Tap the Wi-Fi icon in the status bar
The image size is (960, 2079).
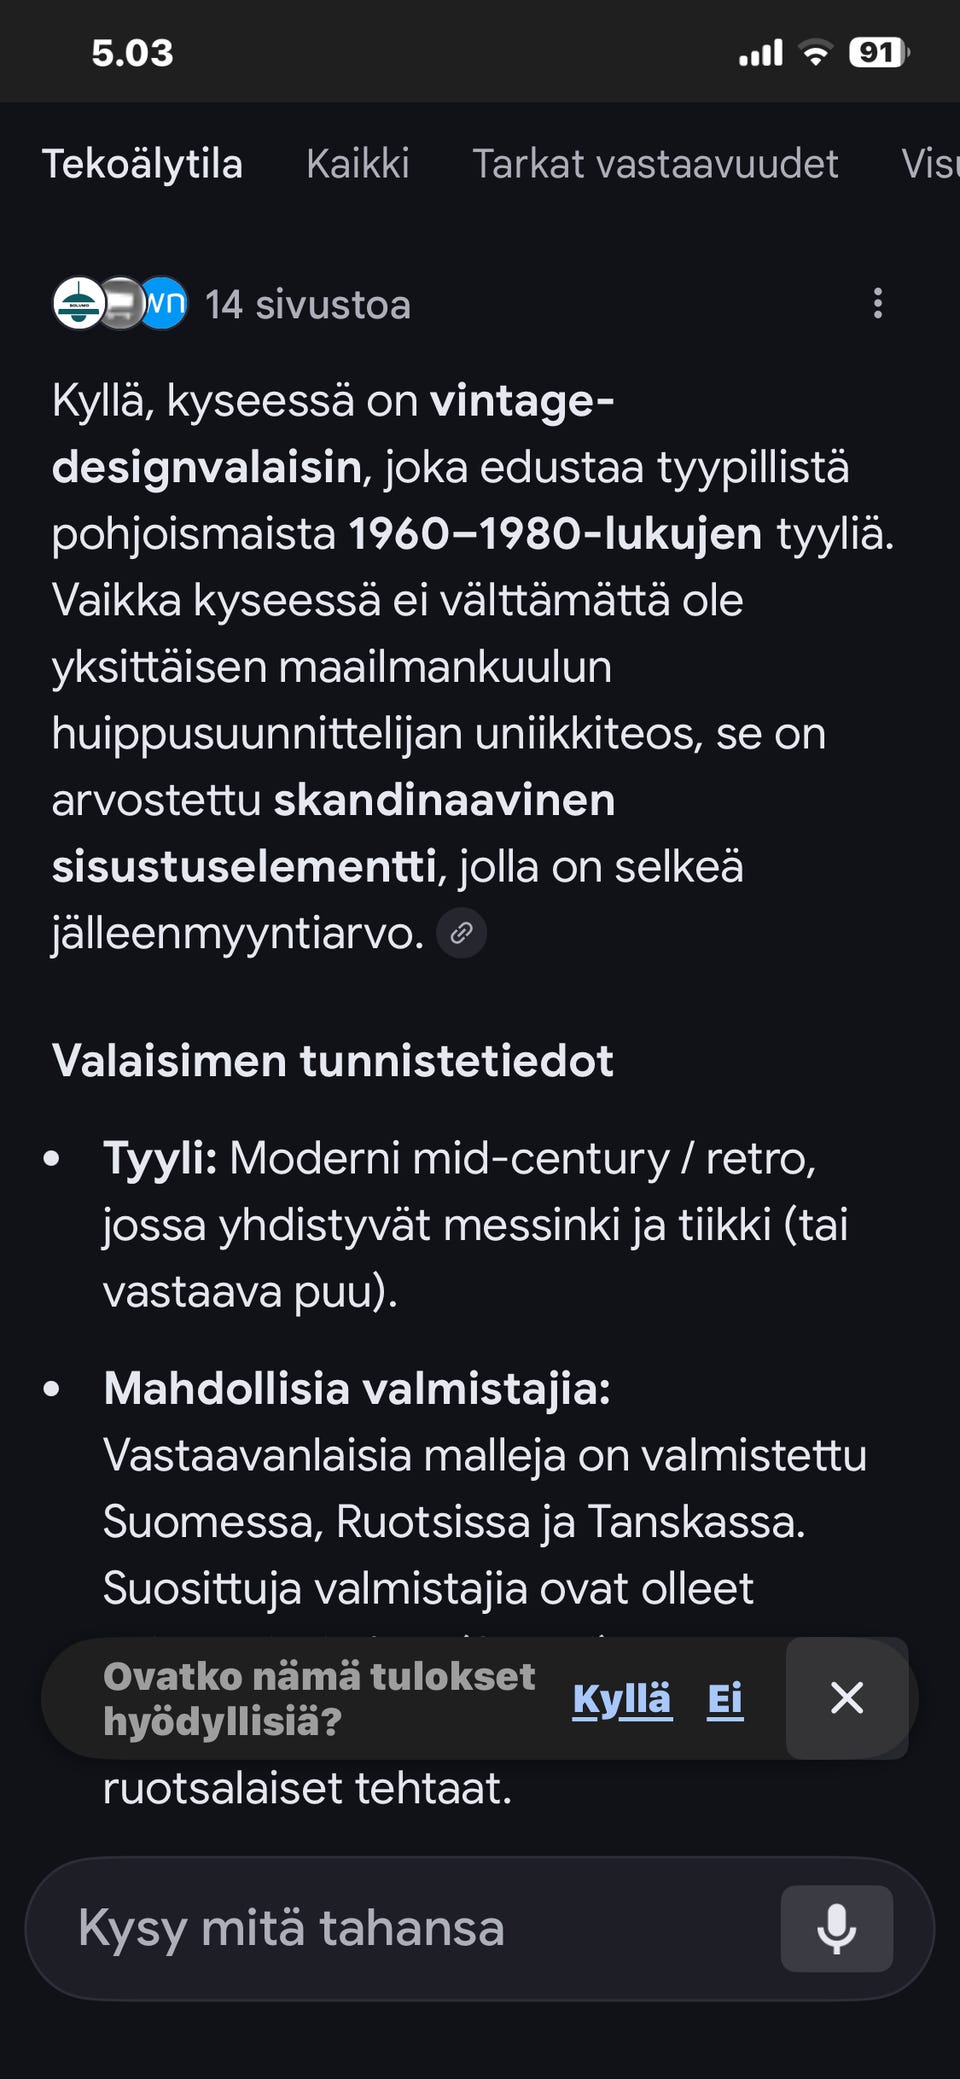point(814,53)
